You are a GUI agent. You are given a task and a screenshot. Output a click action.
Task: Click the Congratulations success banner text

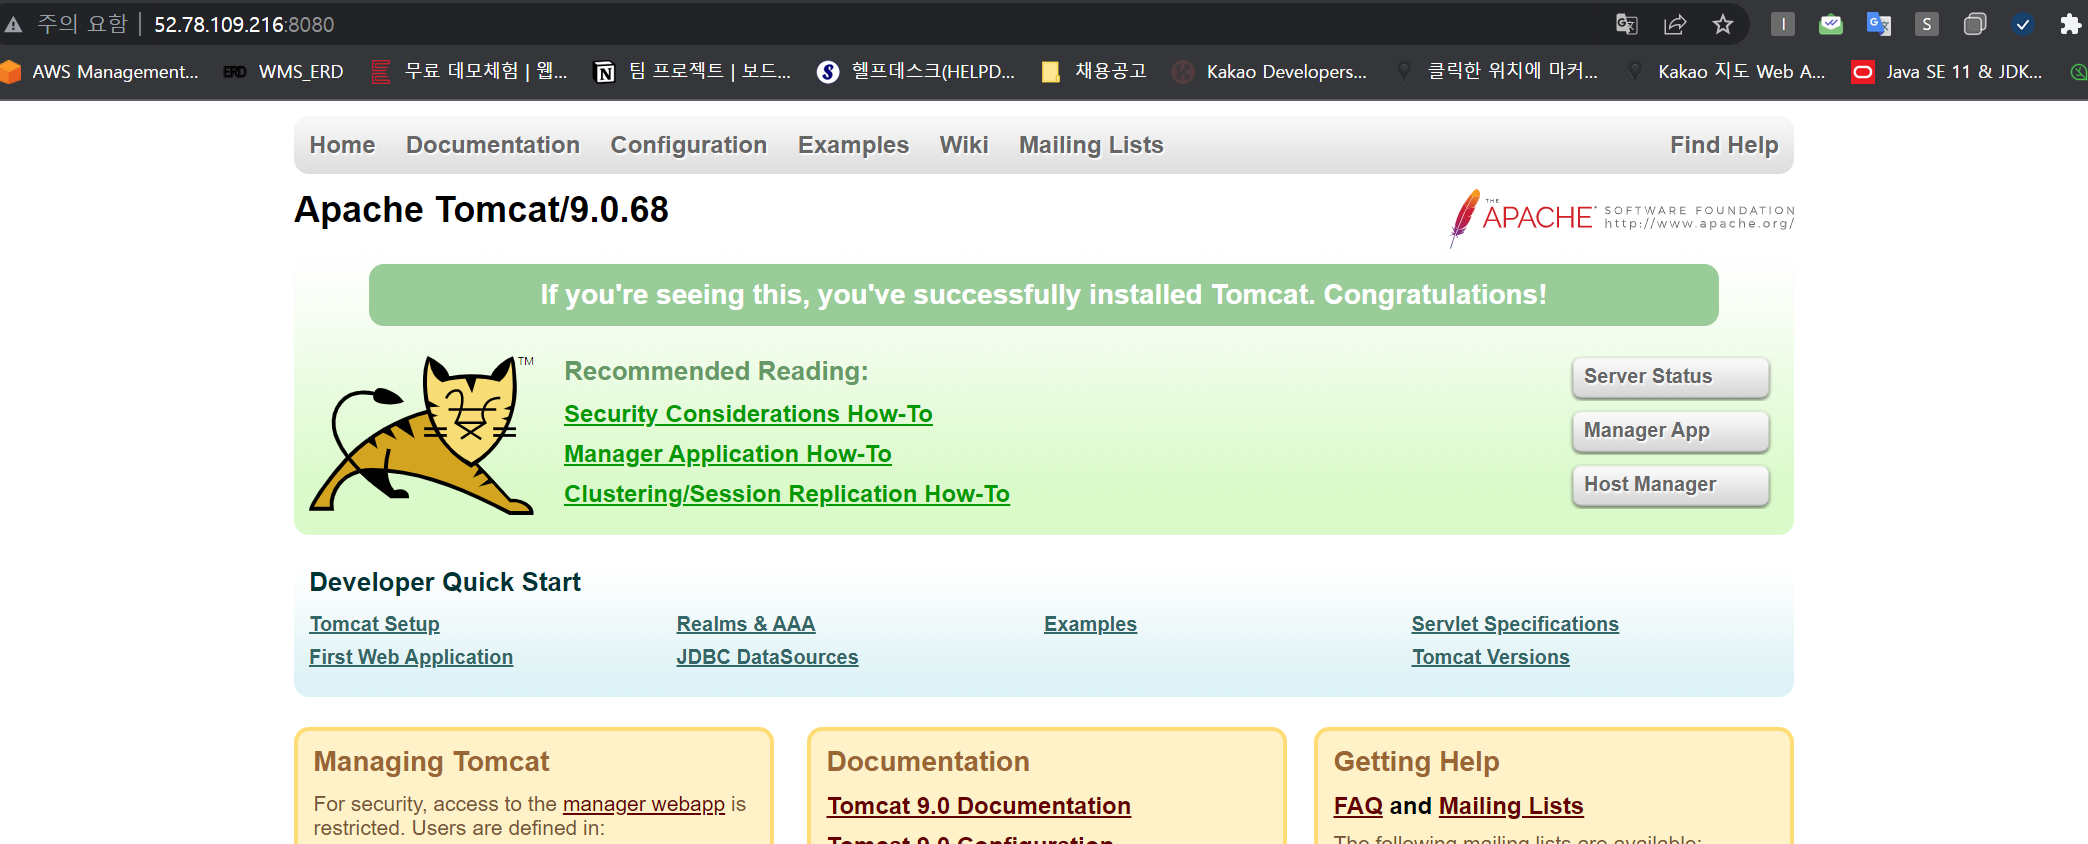(1044, 295)
